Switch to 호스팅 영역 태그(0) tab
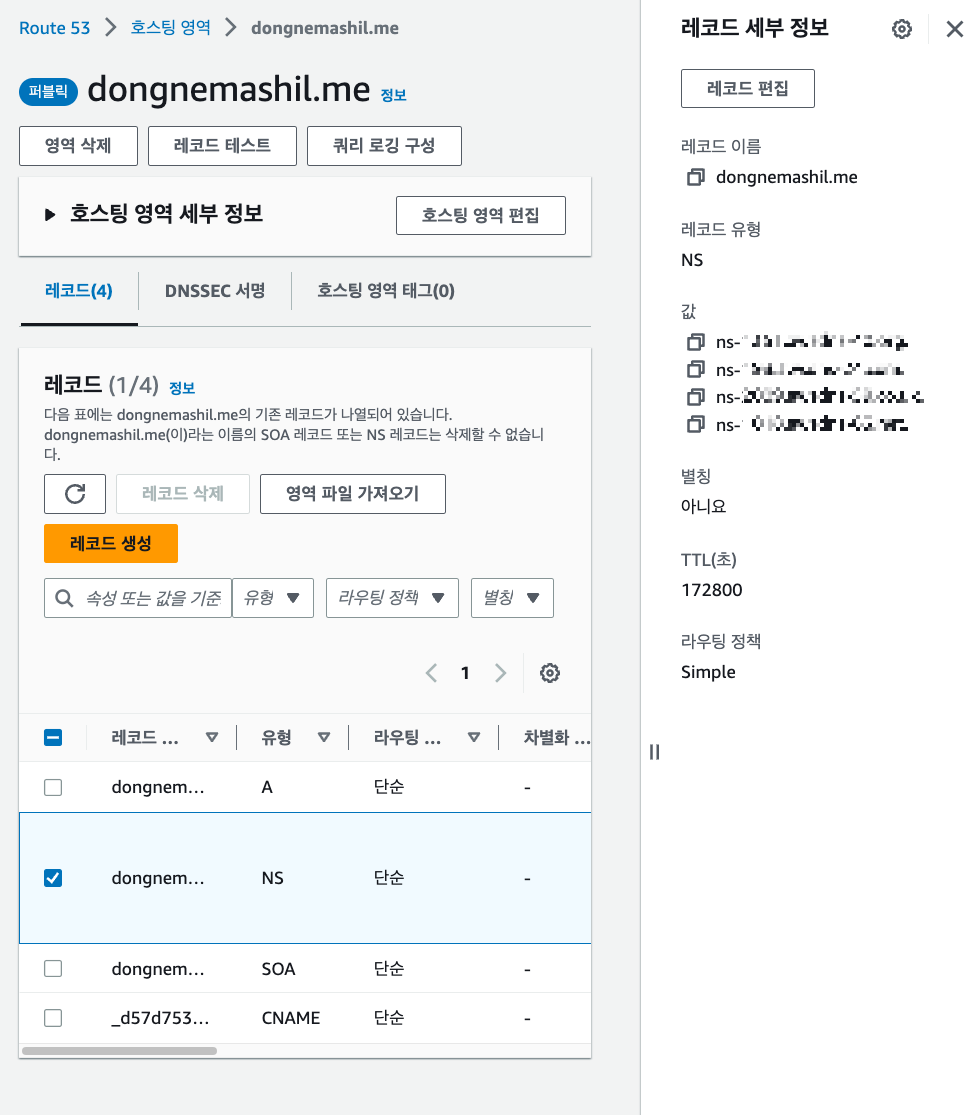The width and height of the screenshot is (979, 1115). point(386,291)
